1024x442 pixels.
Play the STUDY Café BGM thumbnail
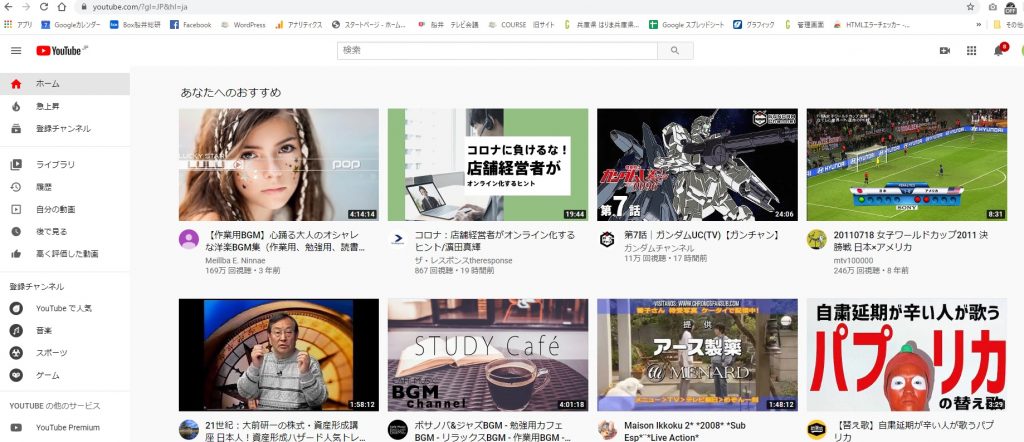488,355
